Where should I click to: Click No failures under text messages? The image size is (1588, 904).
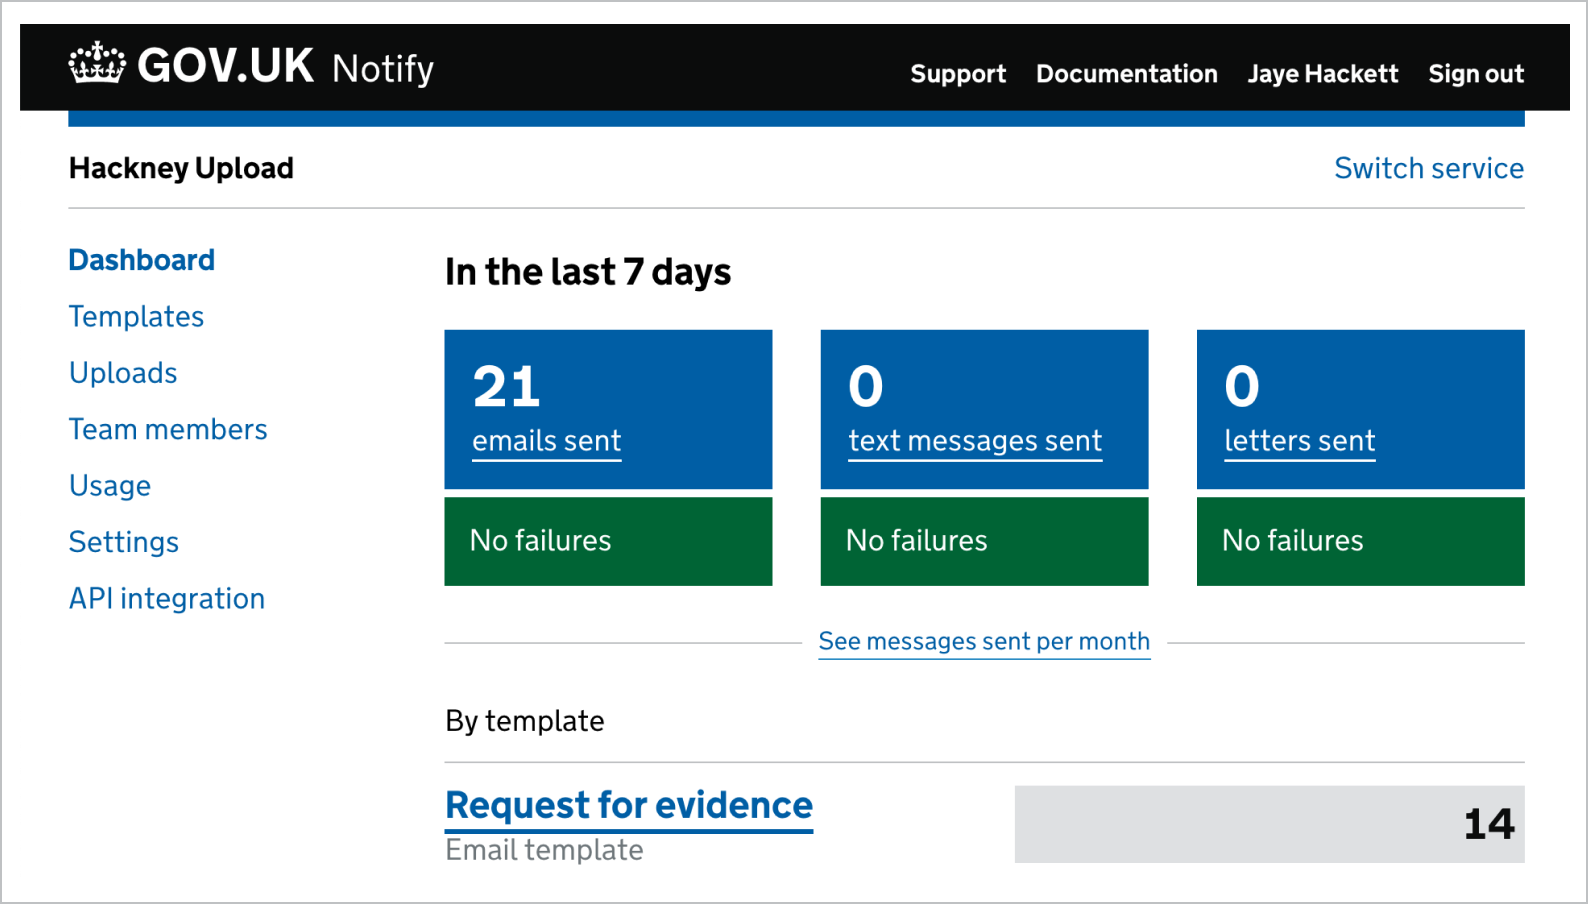coord(984,541)
